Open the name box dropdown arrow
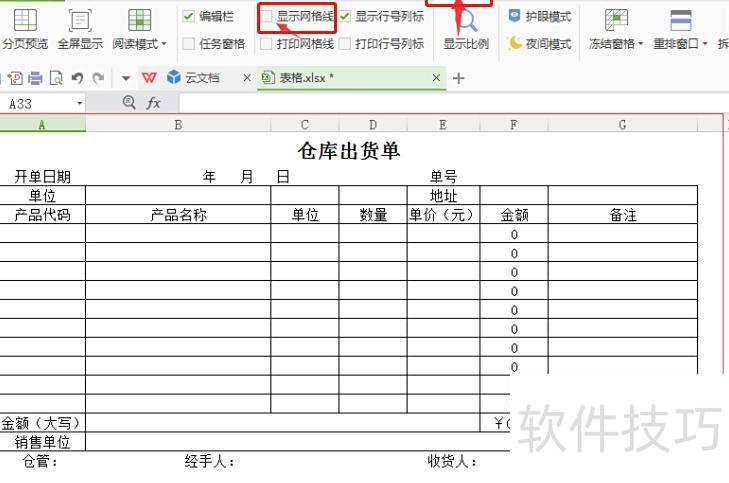 tap(80, 104)
